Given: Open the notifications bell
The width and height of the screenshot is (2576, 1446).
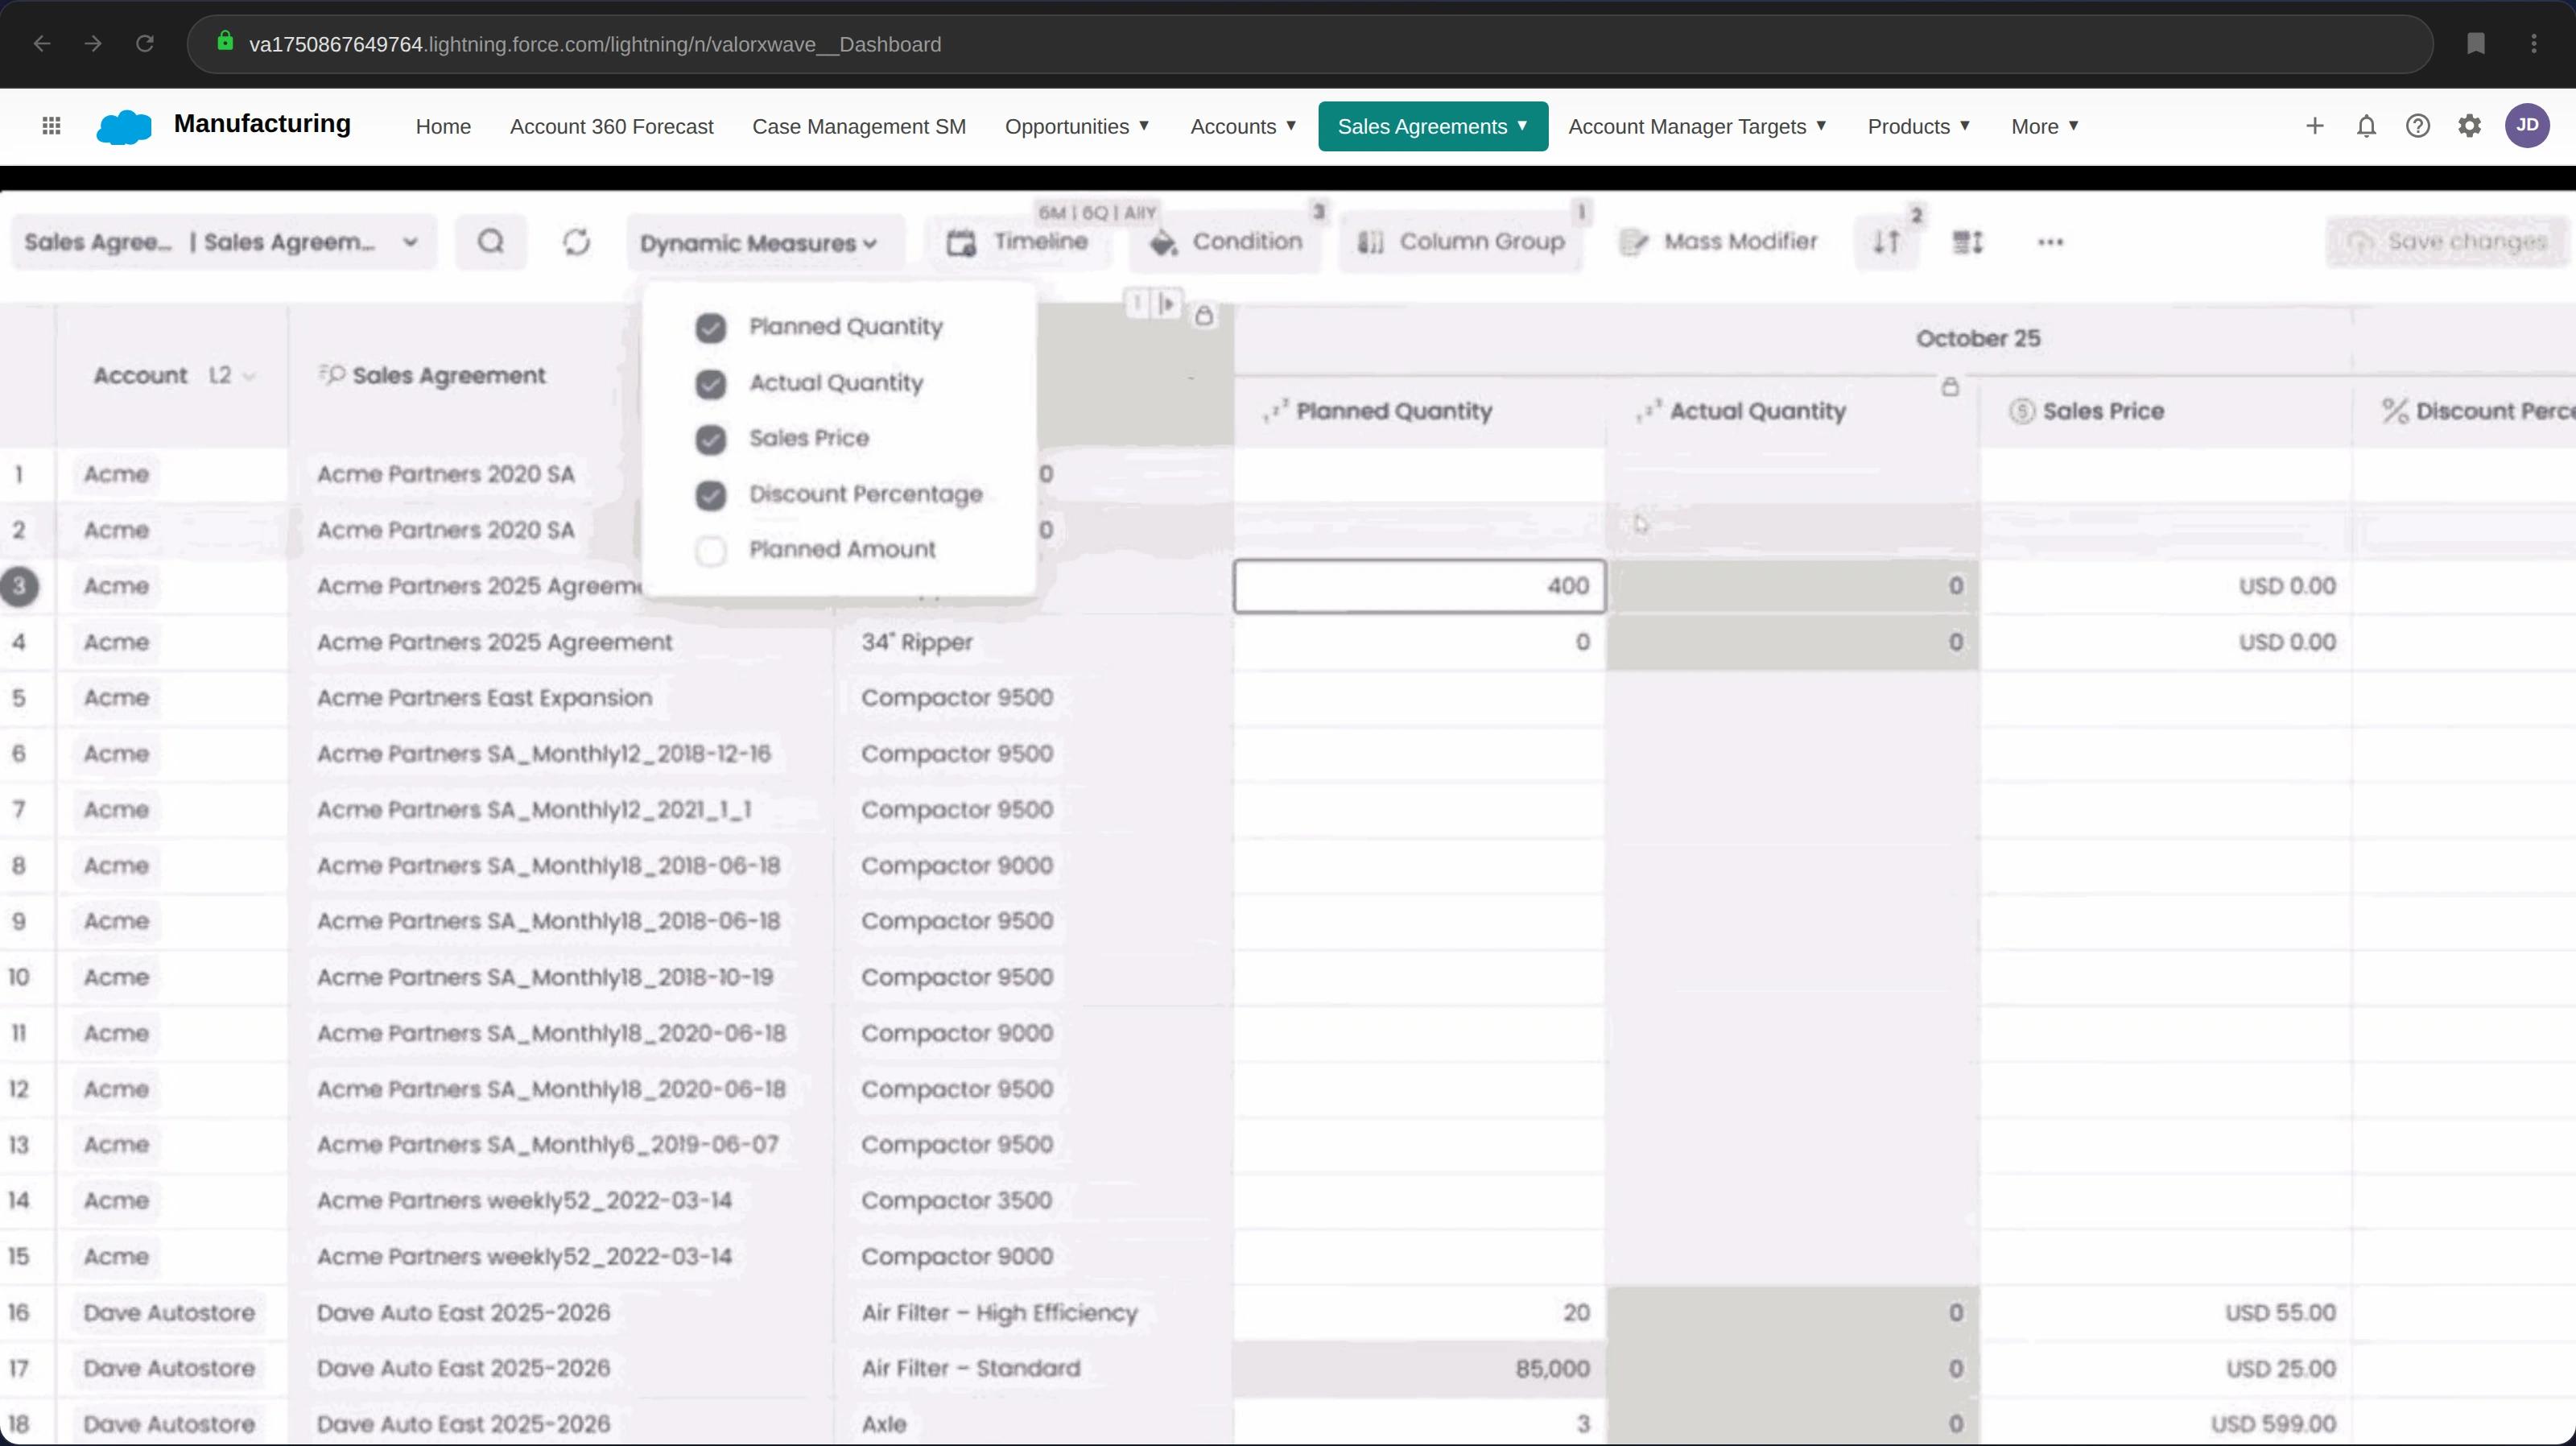Looking at the screenshot, I should tap(2366, 126).
